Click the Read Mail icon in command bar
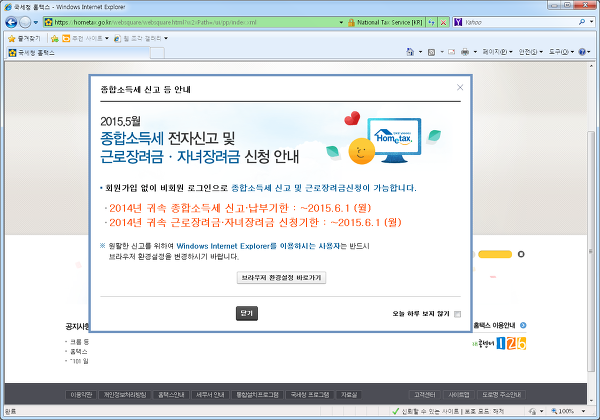This screenshot has height=420, width=600. click(452, 52)
